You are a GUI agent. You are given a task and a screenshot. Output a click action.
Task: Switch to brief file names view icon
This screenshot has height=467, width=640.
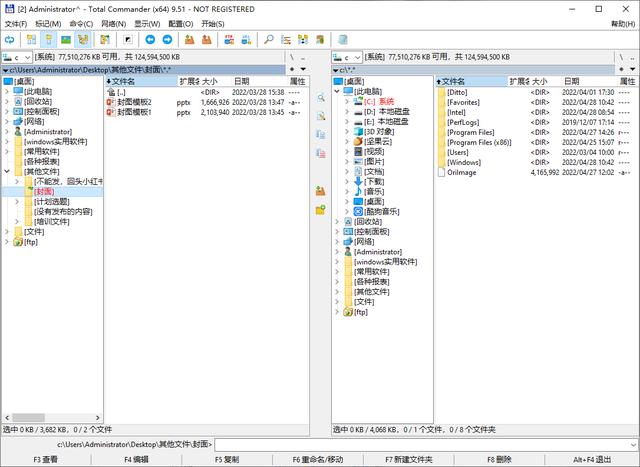31,40
